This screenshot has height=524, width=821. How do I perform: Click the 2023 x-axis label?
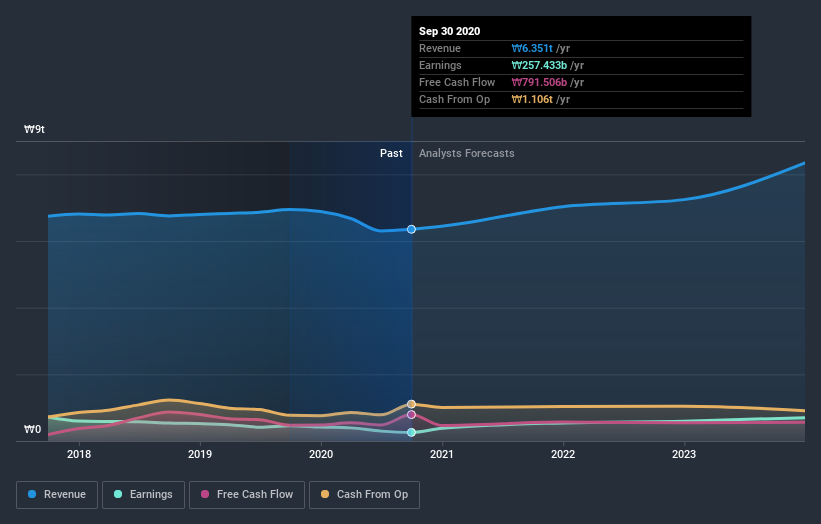(684, 454)
